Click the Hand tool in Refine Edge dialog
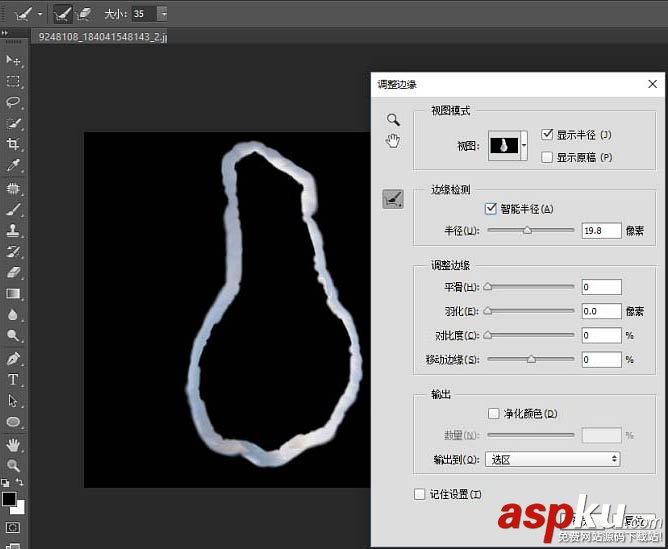The width and height of the screenshot is (668, 549). pos(393,141)
